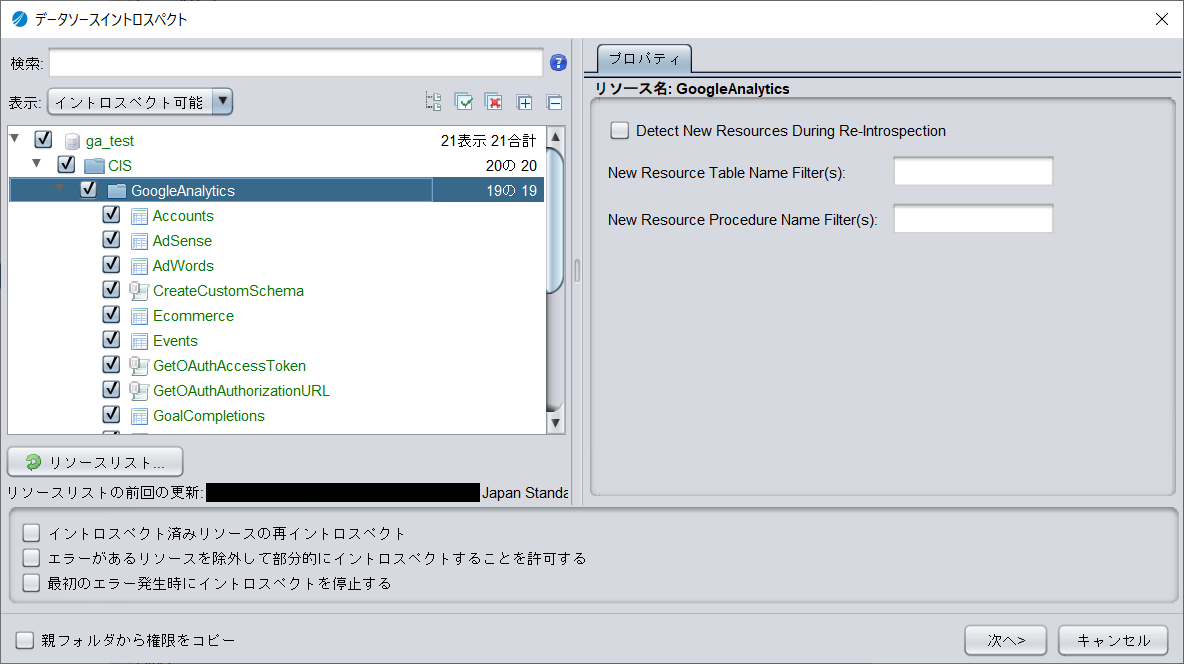Select the GetOAuthAccessToken tree item label
1184x664 pixels.
(x=230, y=366)
